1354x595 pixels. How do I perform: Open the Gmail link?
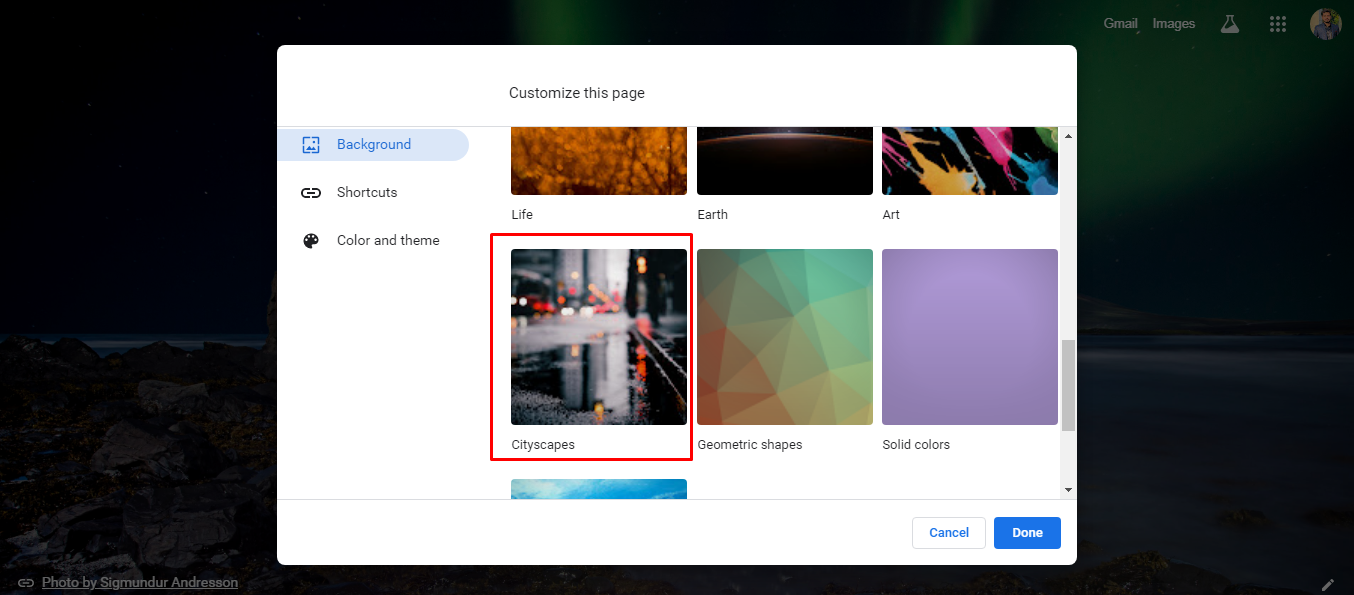tap(1120, 23)
